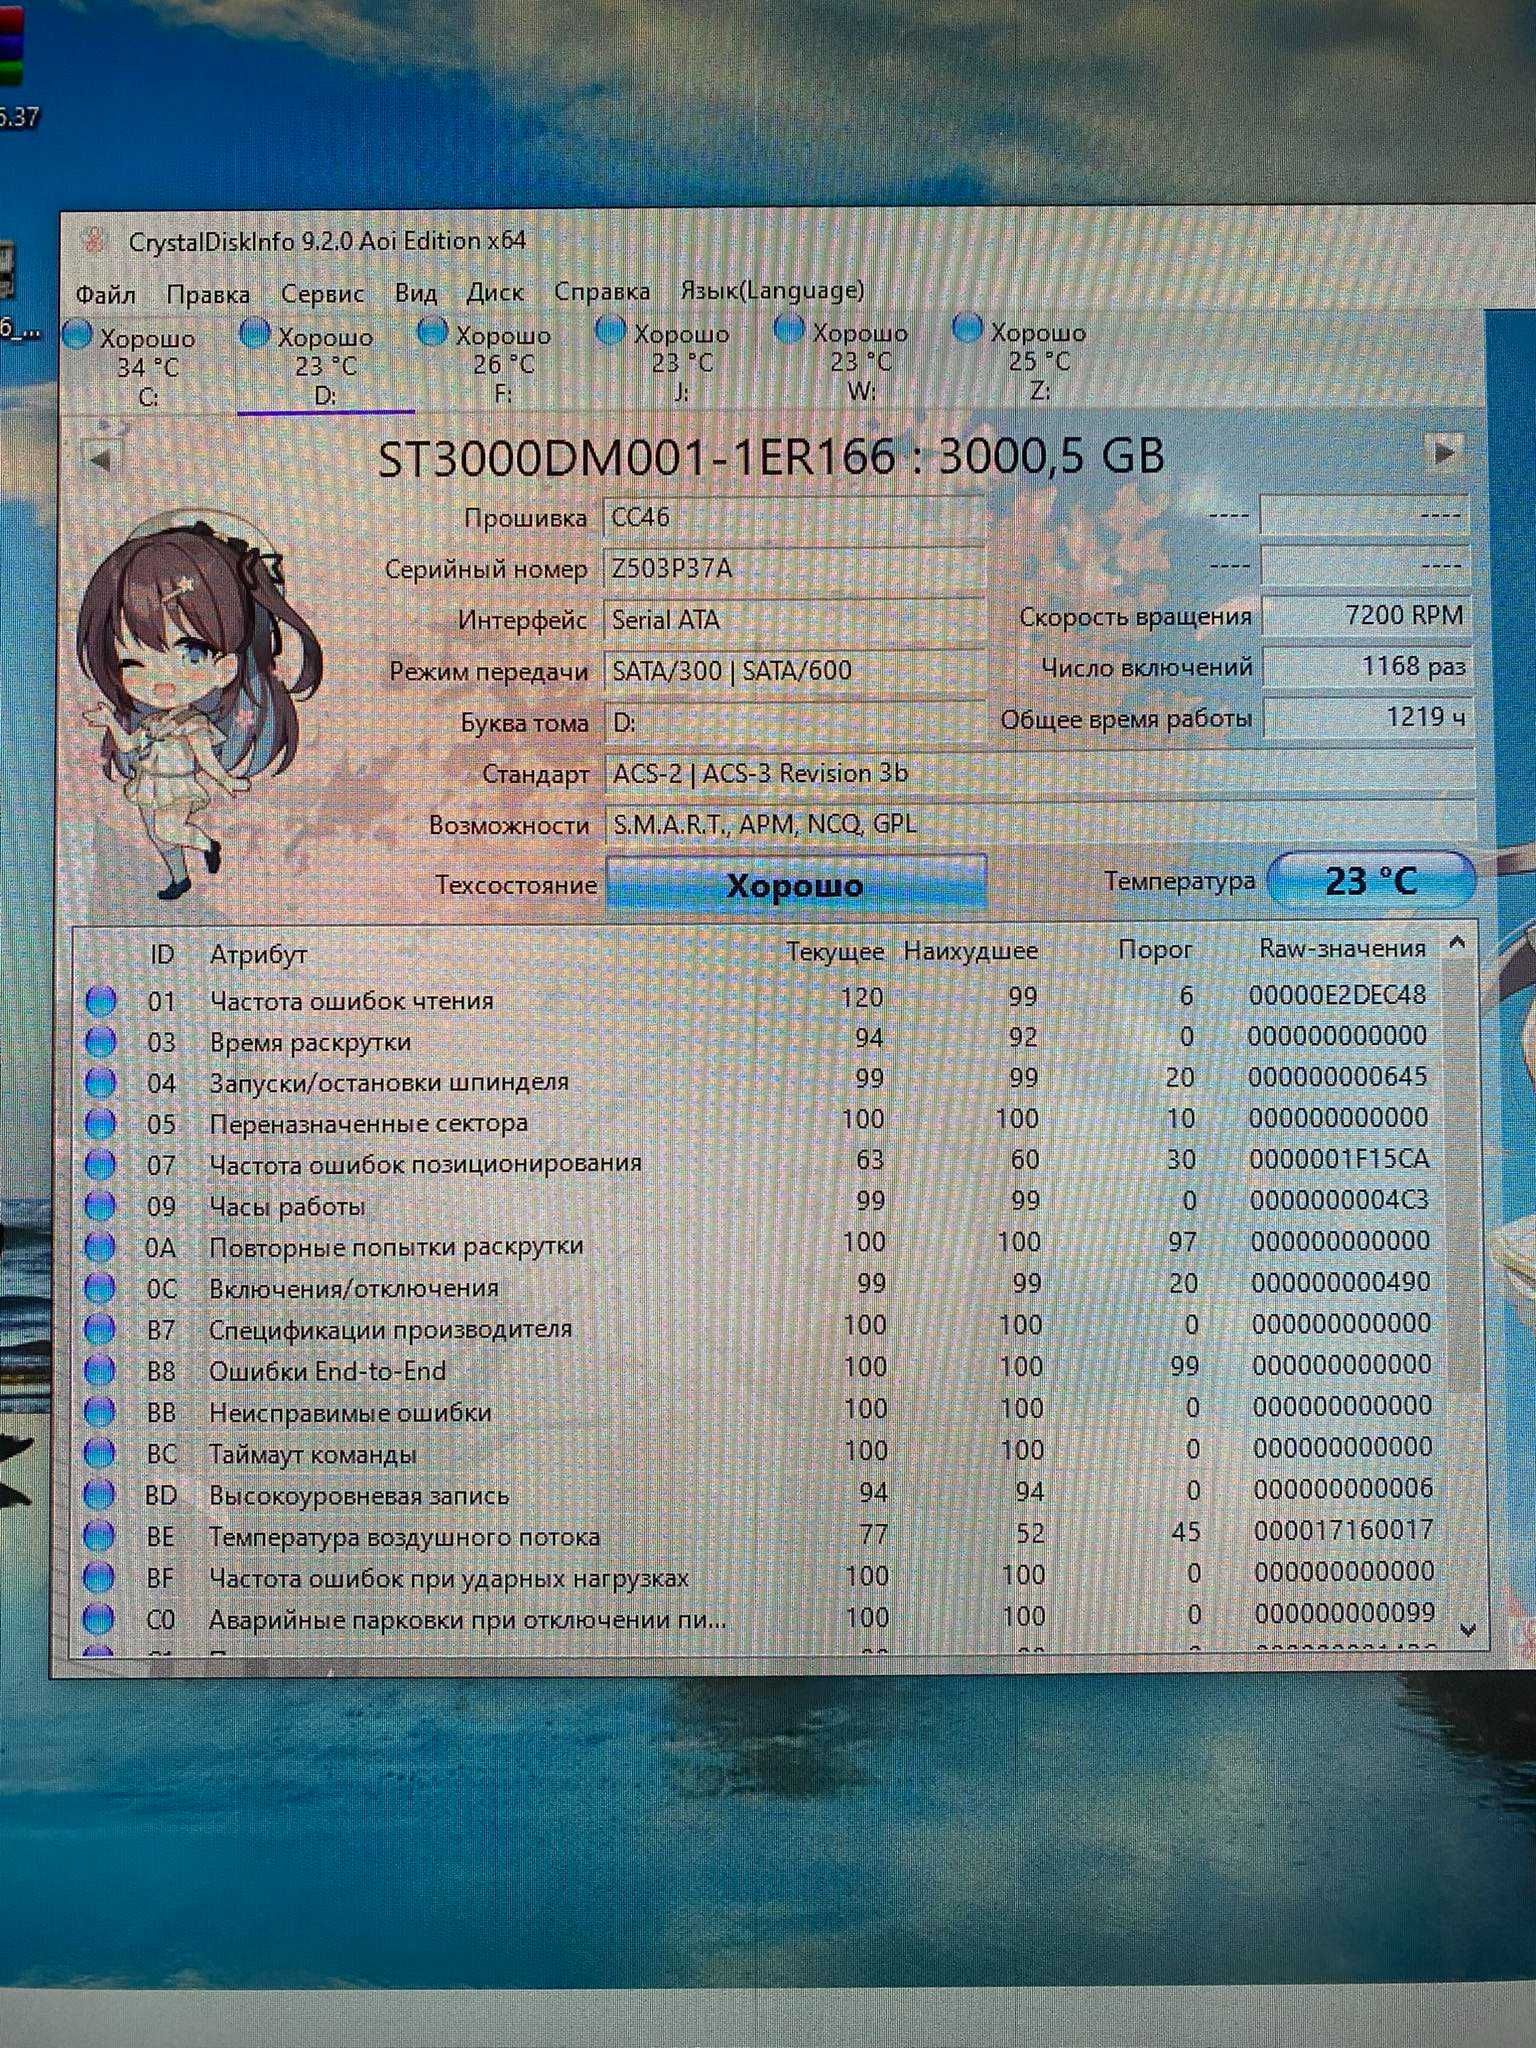This screenshot has width=1536, height=2048.
Task: Click raw value 00000E2DEC48
Action: [1338, 995]
